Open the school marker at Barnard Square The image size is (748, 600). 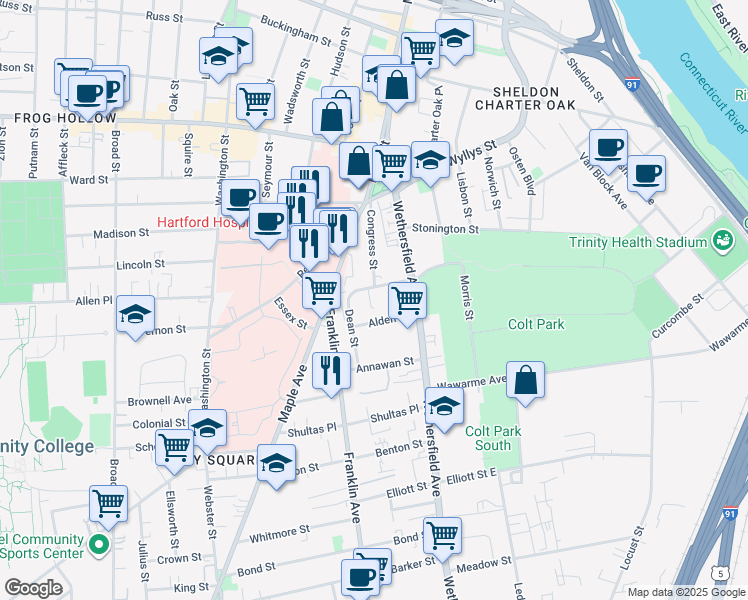[276, 463]
